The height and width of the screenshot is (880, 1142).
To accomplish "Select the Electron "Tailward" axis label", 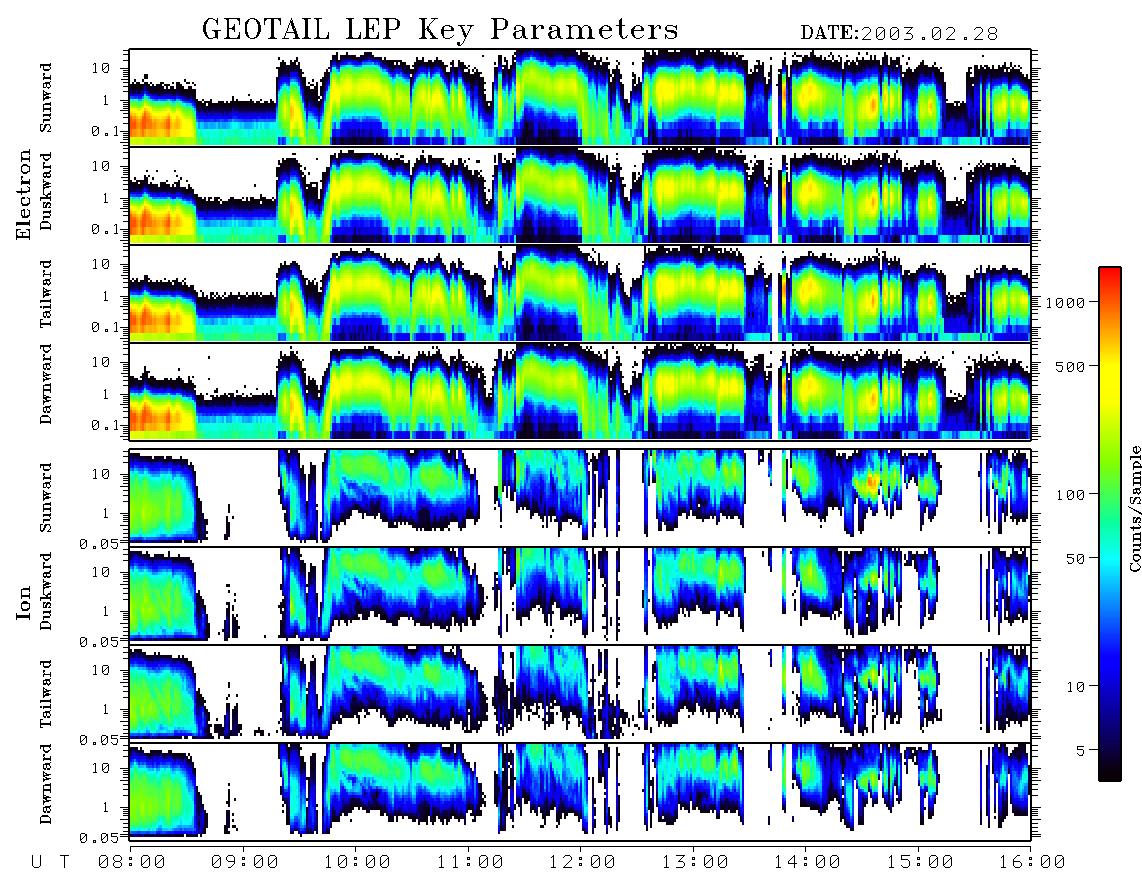I will [46, 293].
